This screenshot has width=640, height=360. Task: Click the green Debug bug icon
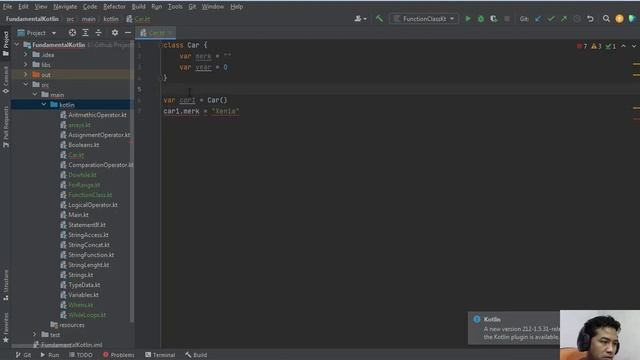tap(481, 19)
